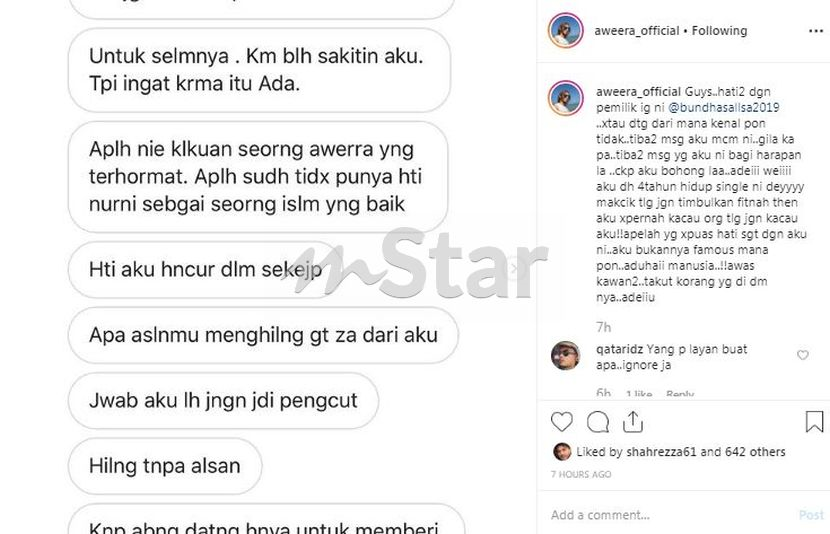The image size is (830, 534).
Task: Open the @bundhasallsa2019 mention link
Action: 724,107
